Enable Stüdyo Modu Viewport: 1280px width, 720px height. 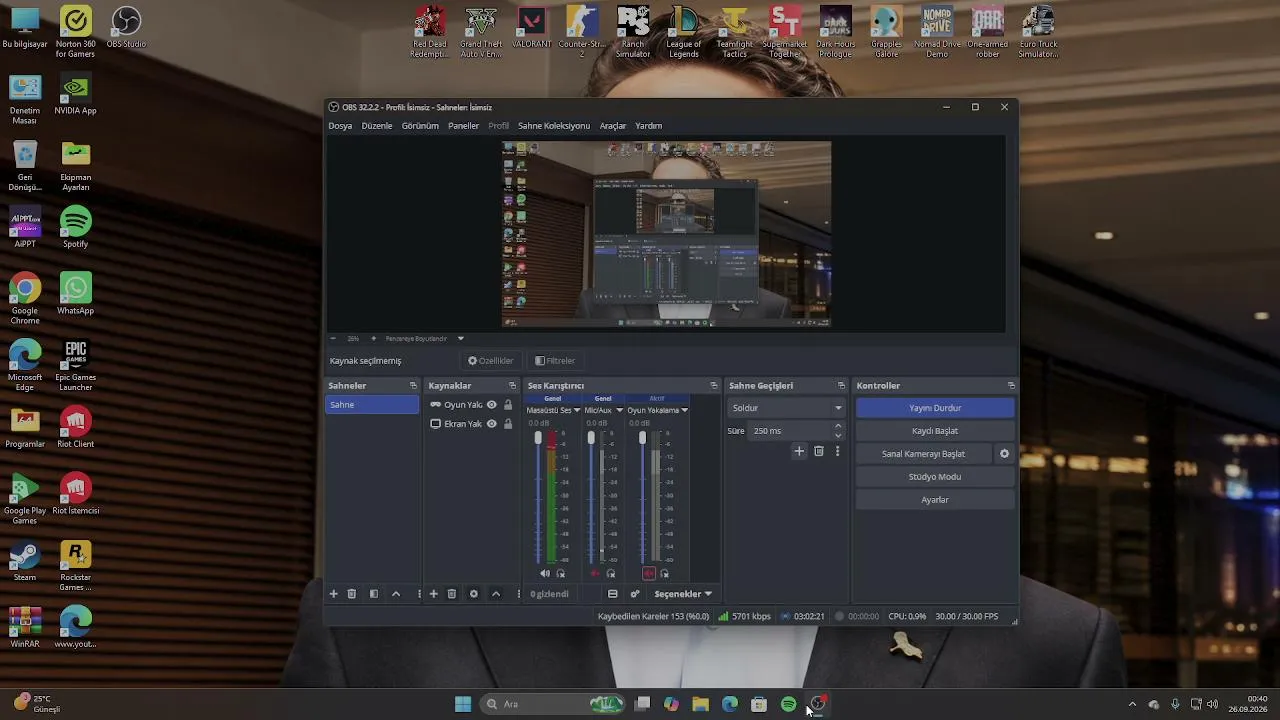(x=935, y=477)
